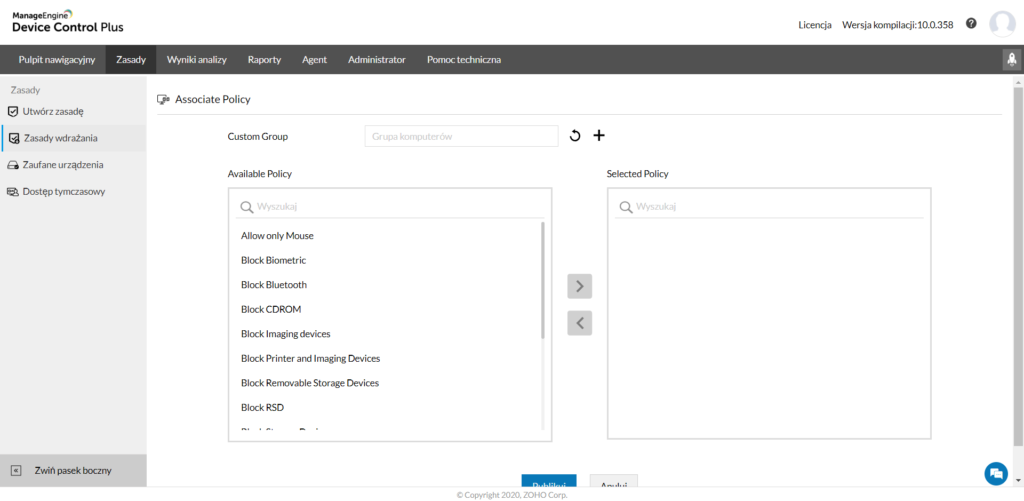
Task: Click the Licencja link
Action: (x=814, y=24)
